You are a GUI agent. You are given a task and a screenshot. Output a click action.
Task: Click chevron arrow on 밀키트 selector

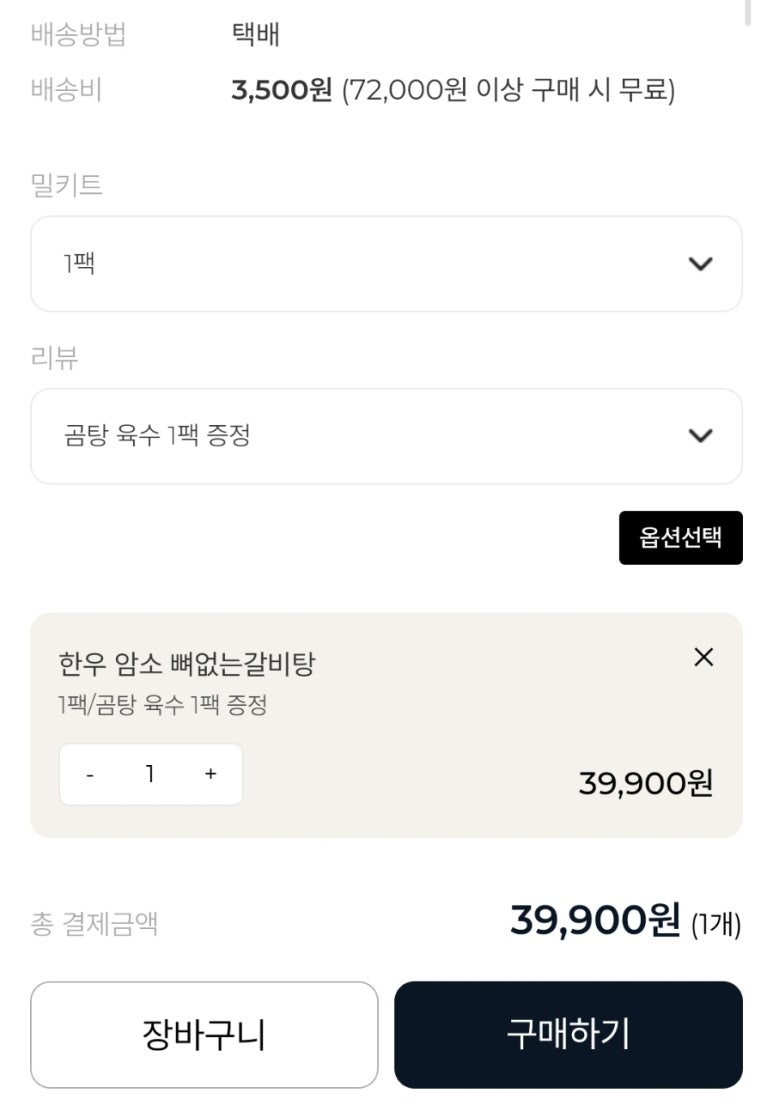[x=701, y=264]
